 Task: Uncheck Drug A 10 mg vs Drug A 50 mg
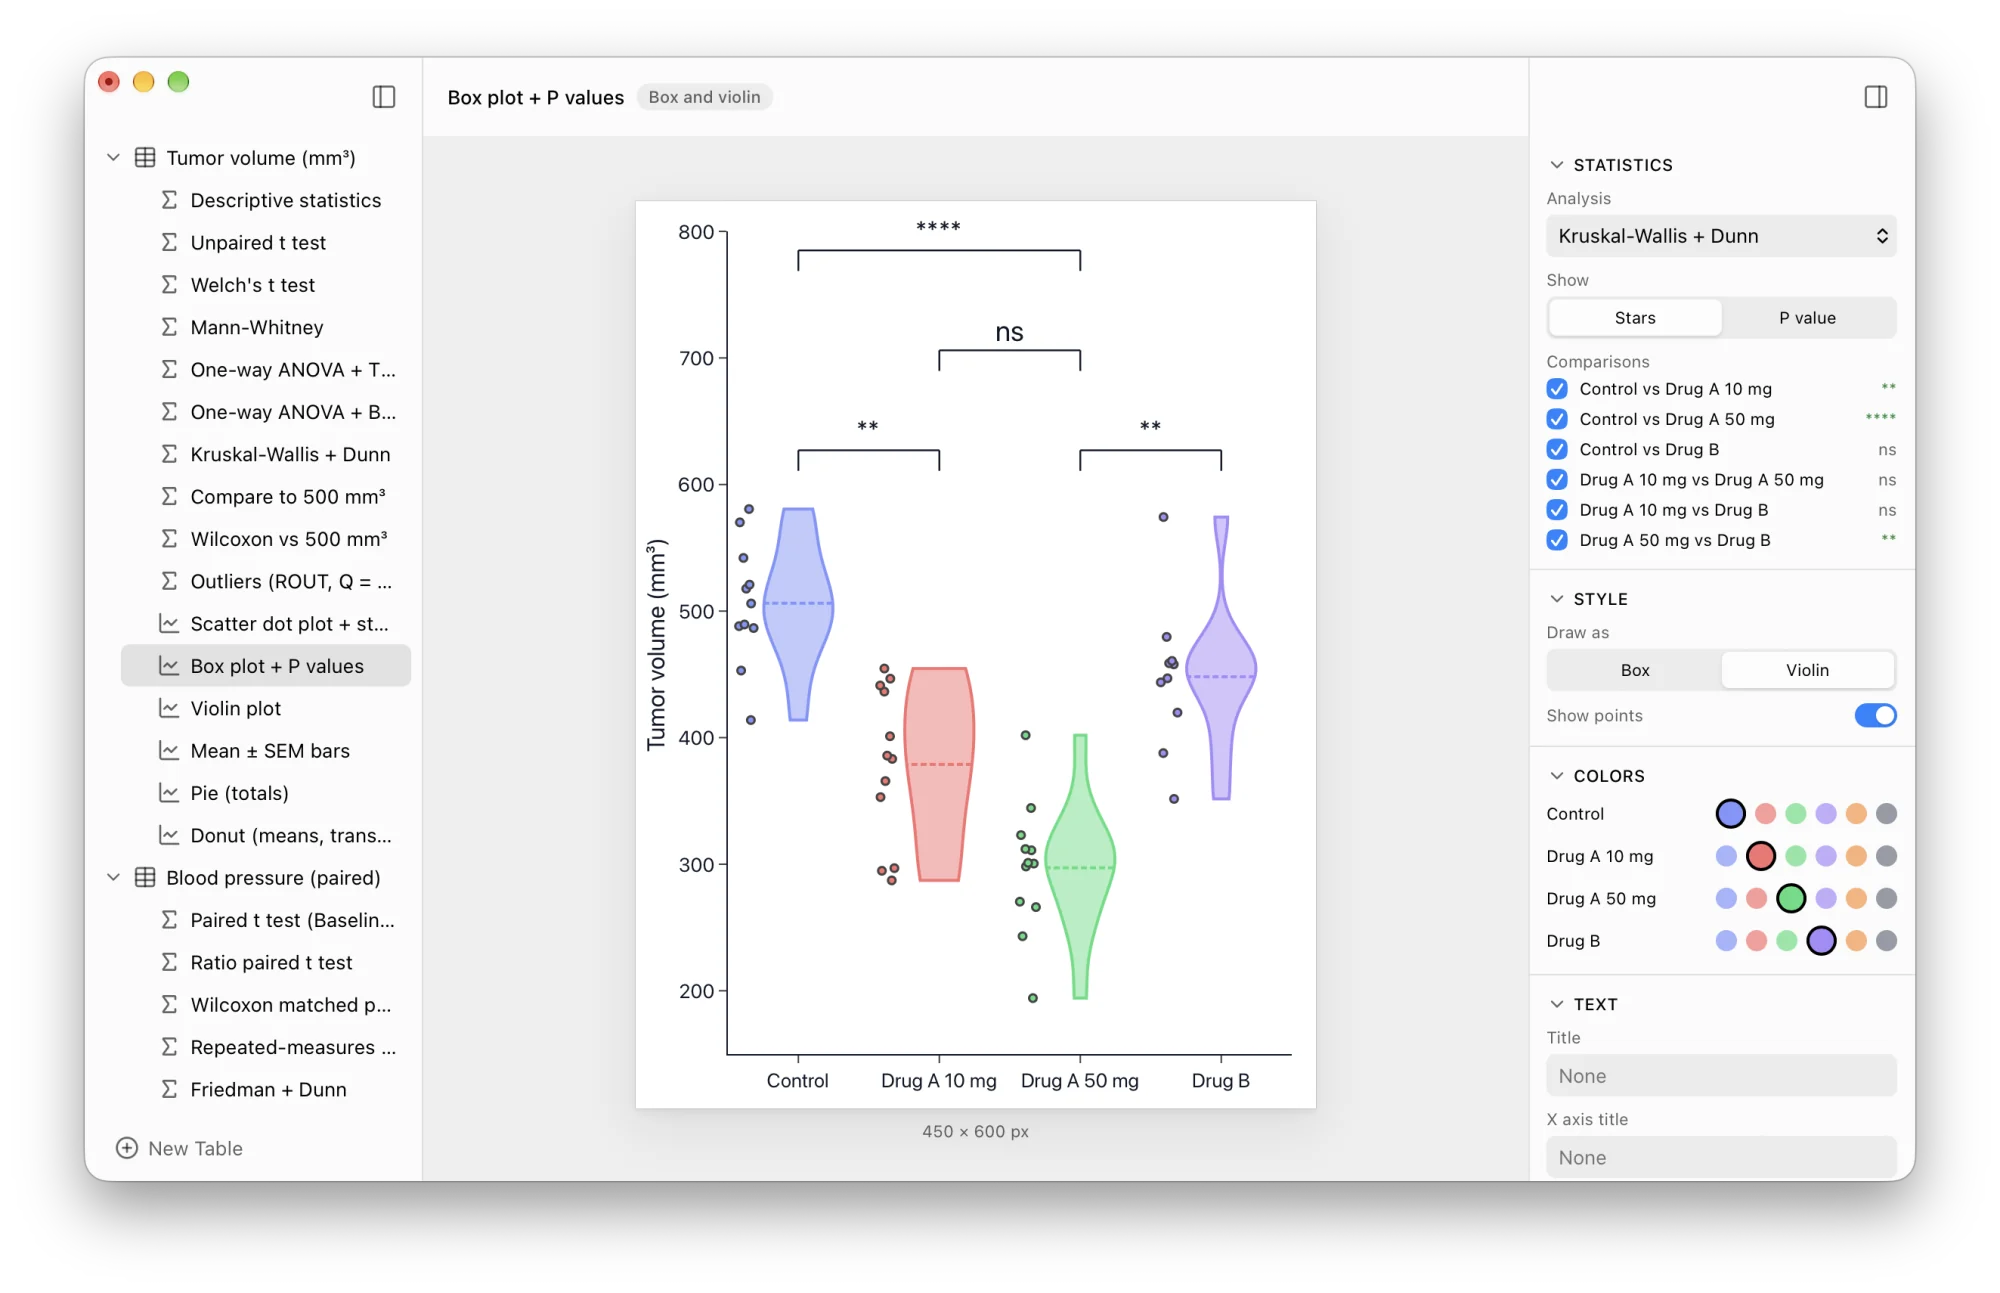1557,480
